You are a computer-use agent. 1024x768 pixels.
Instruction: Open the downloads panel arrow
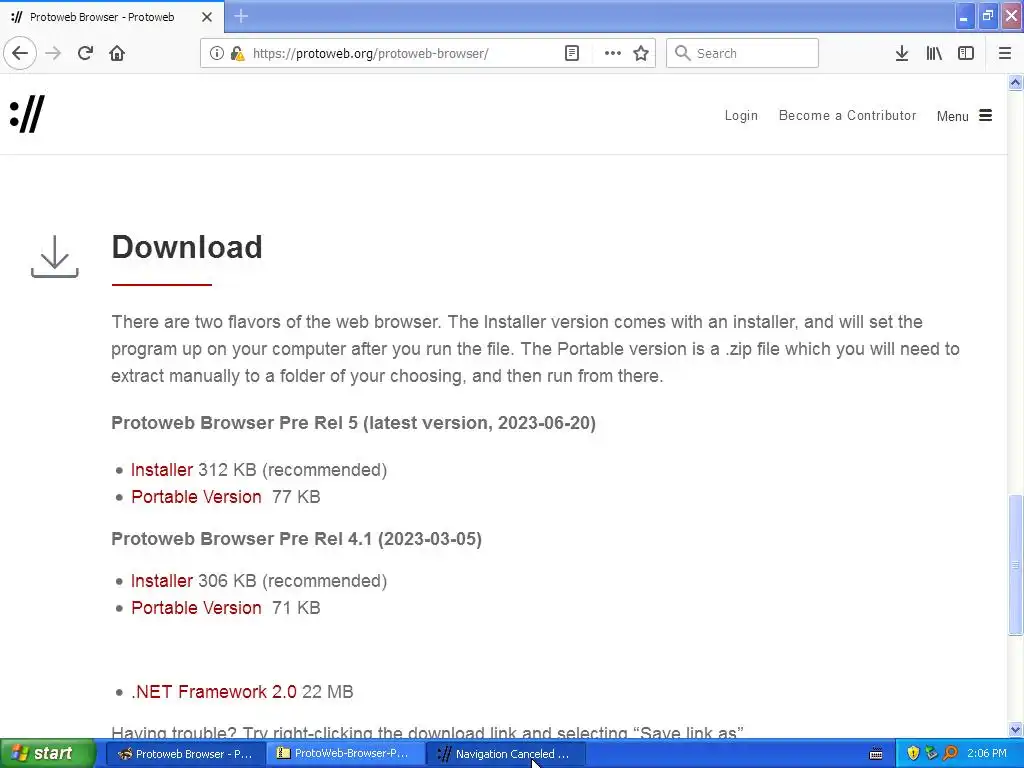coord(902,53)
